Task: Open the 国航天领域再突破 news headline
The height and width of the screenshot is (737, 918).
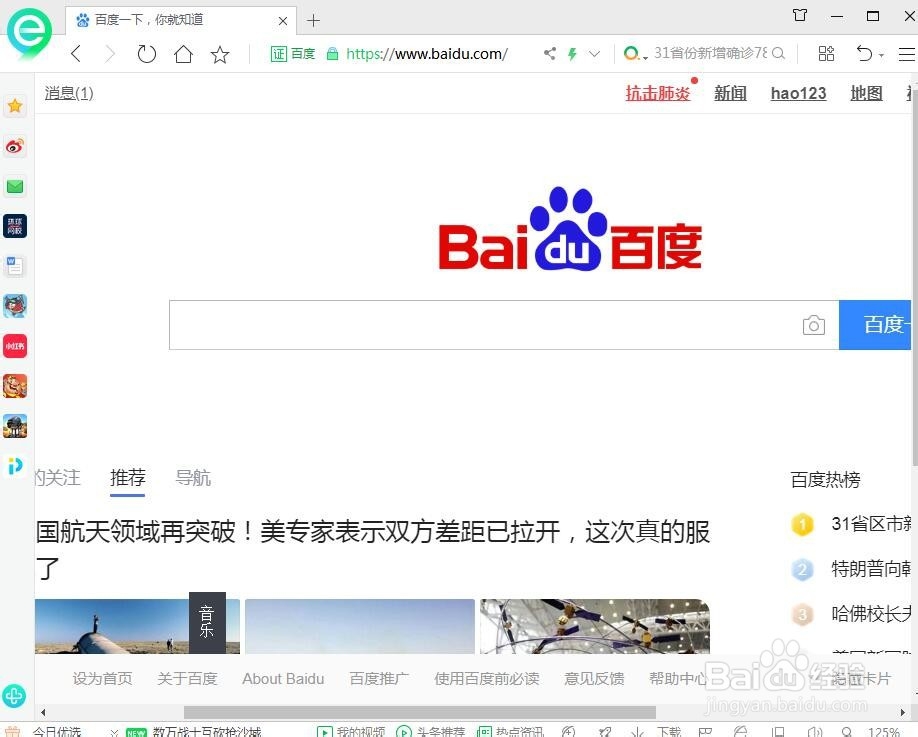Action: tap(372, 550)
